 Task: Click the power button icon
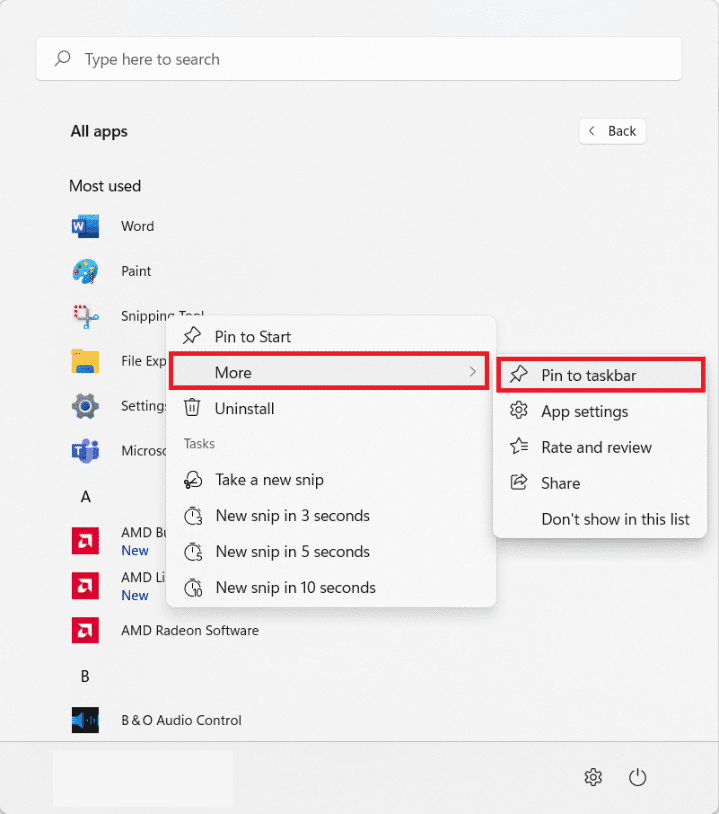(x=637, y=777)
